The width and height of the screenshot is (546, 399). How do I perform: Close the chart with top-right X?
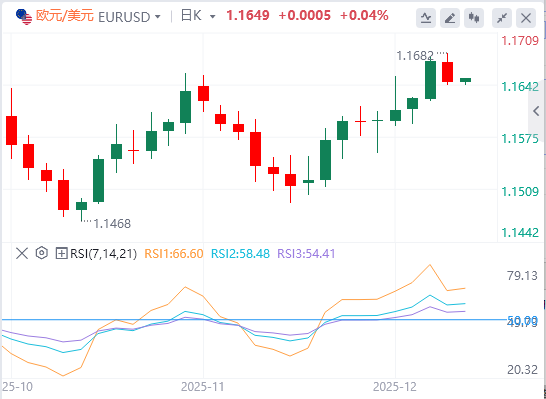pyautogui.click(x=526, y=17)
